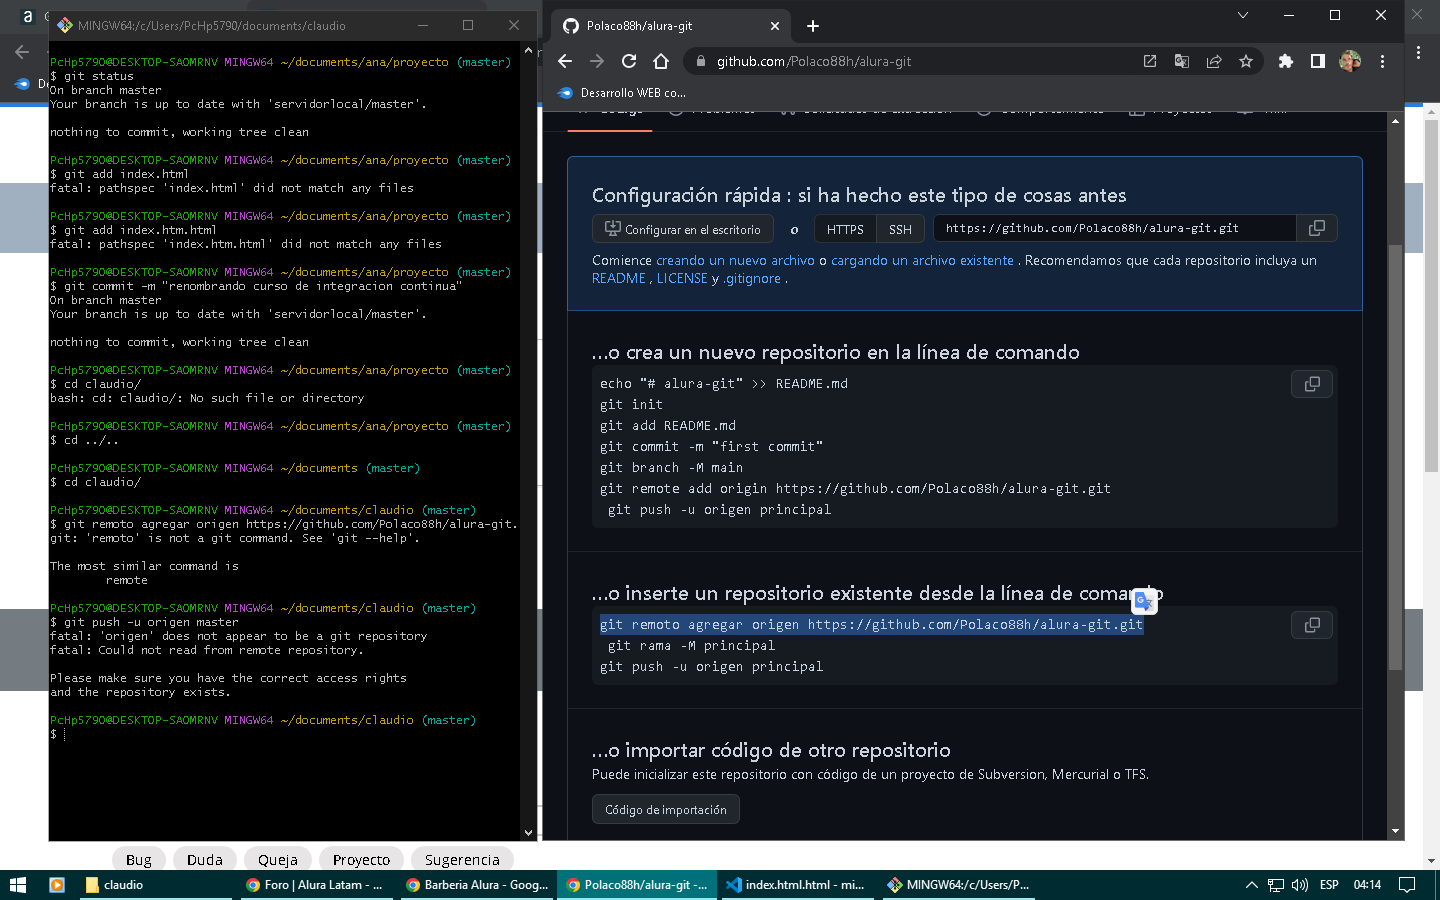Image resolution: width=1440 pixels, height=900 pixels.
Task: Copy the new repository command block
Action: click(x=1312, y=384)
